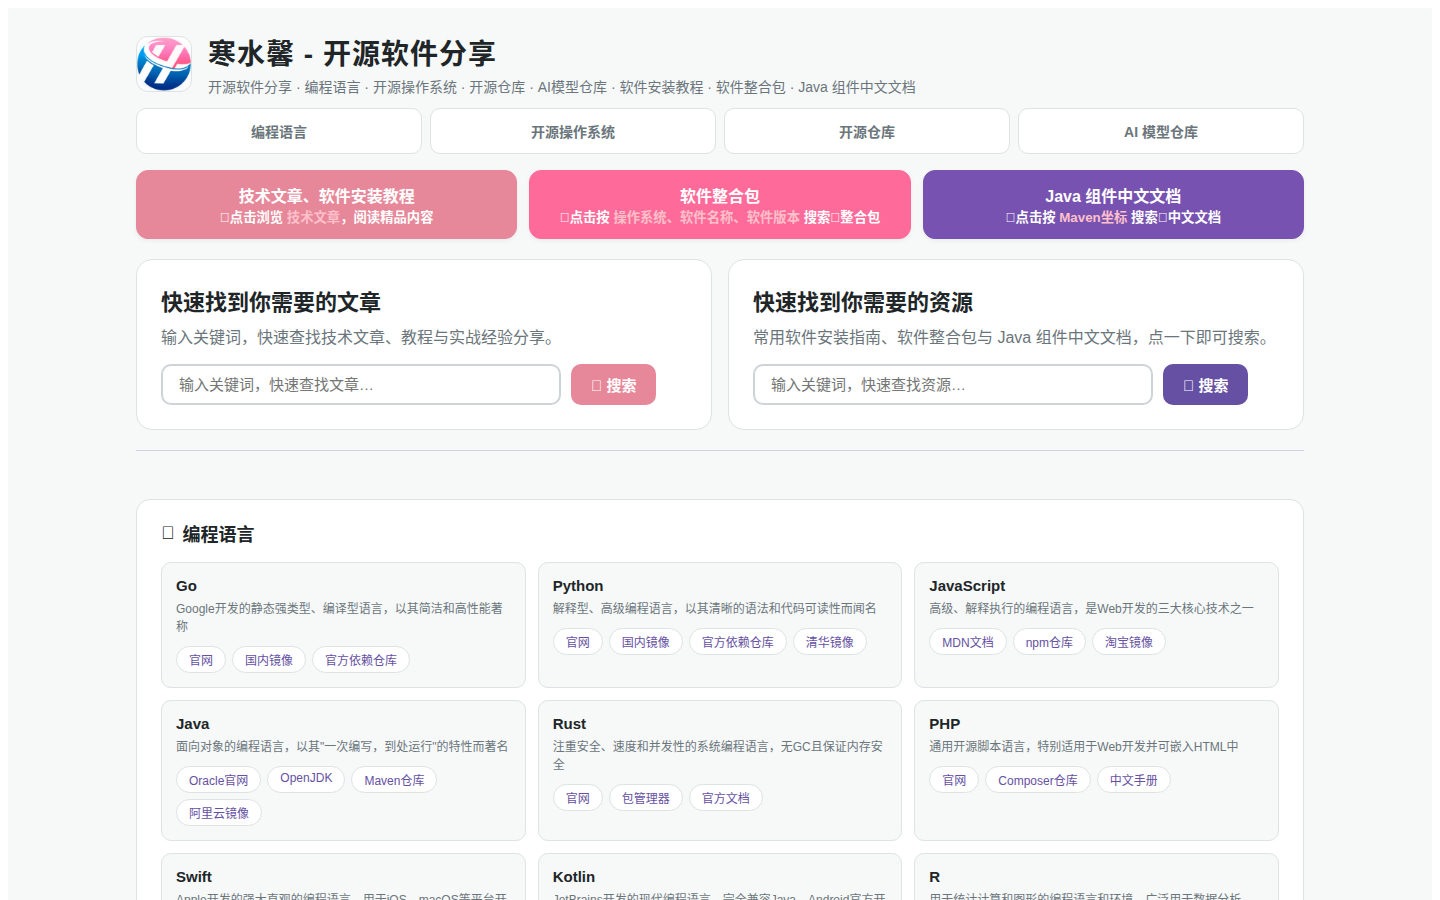Screen dimensions: 1440x900
Task: Click the JavaScript card title
Action: pos(967,586)
